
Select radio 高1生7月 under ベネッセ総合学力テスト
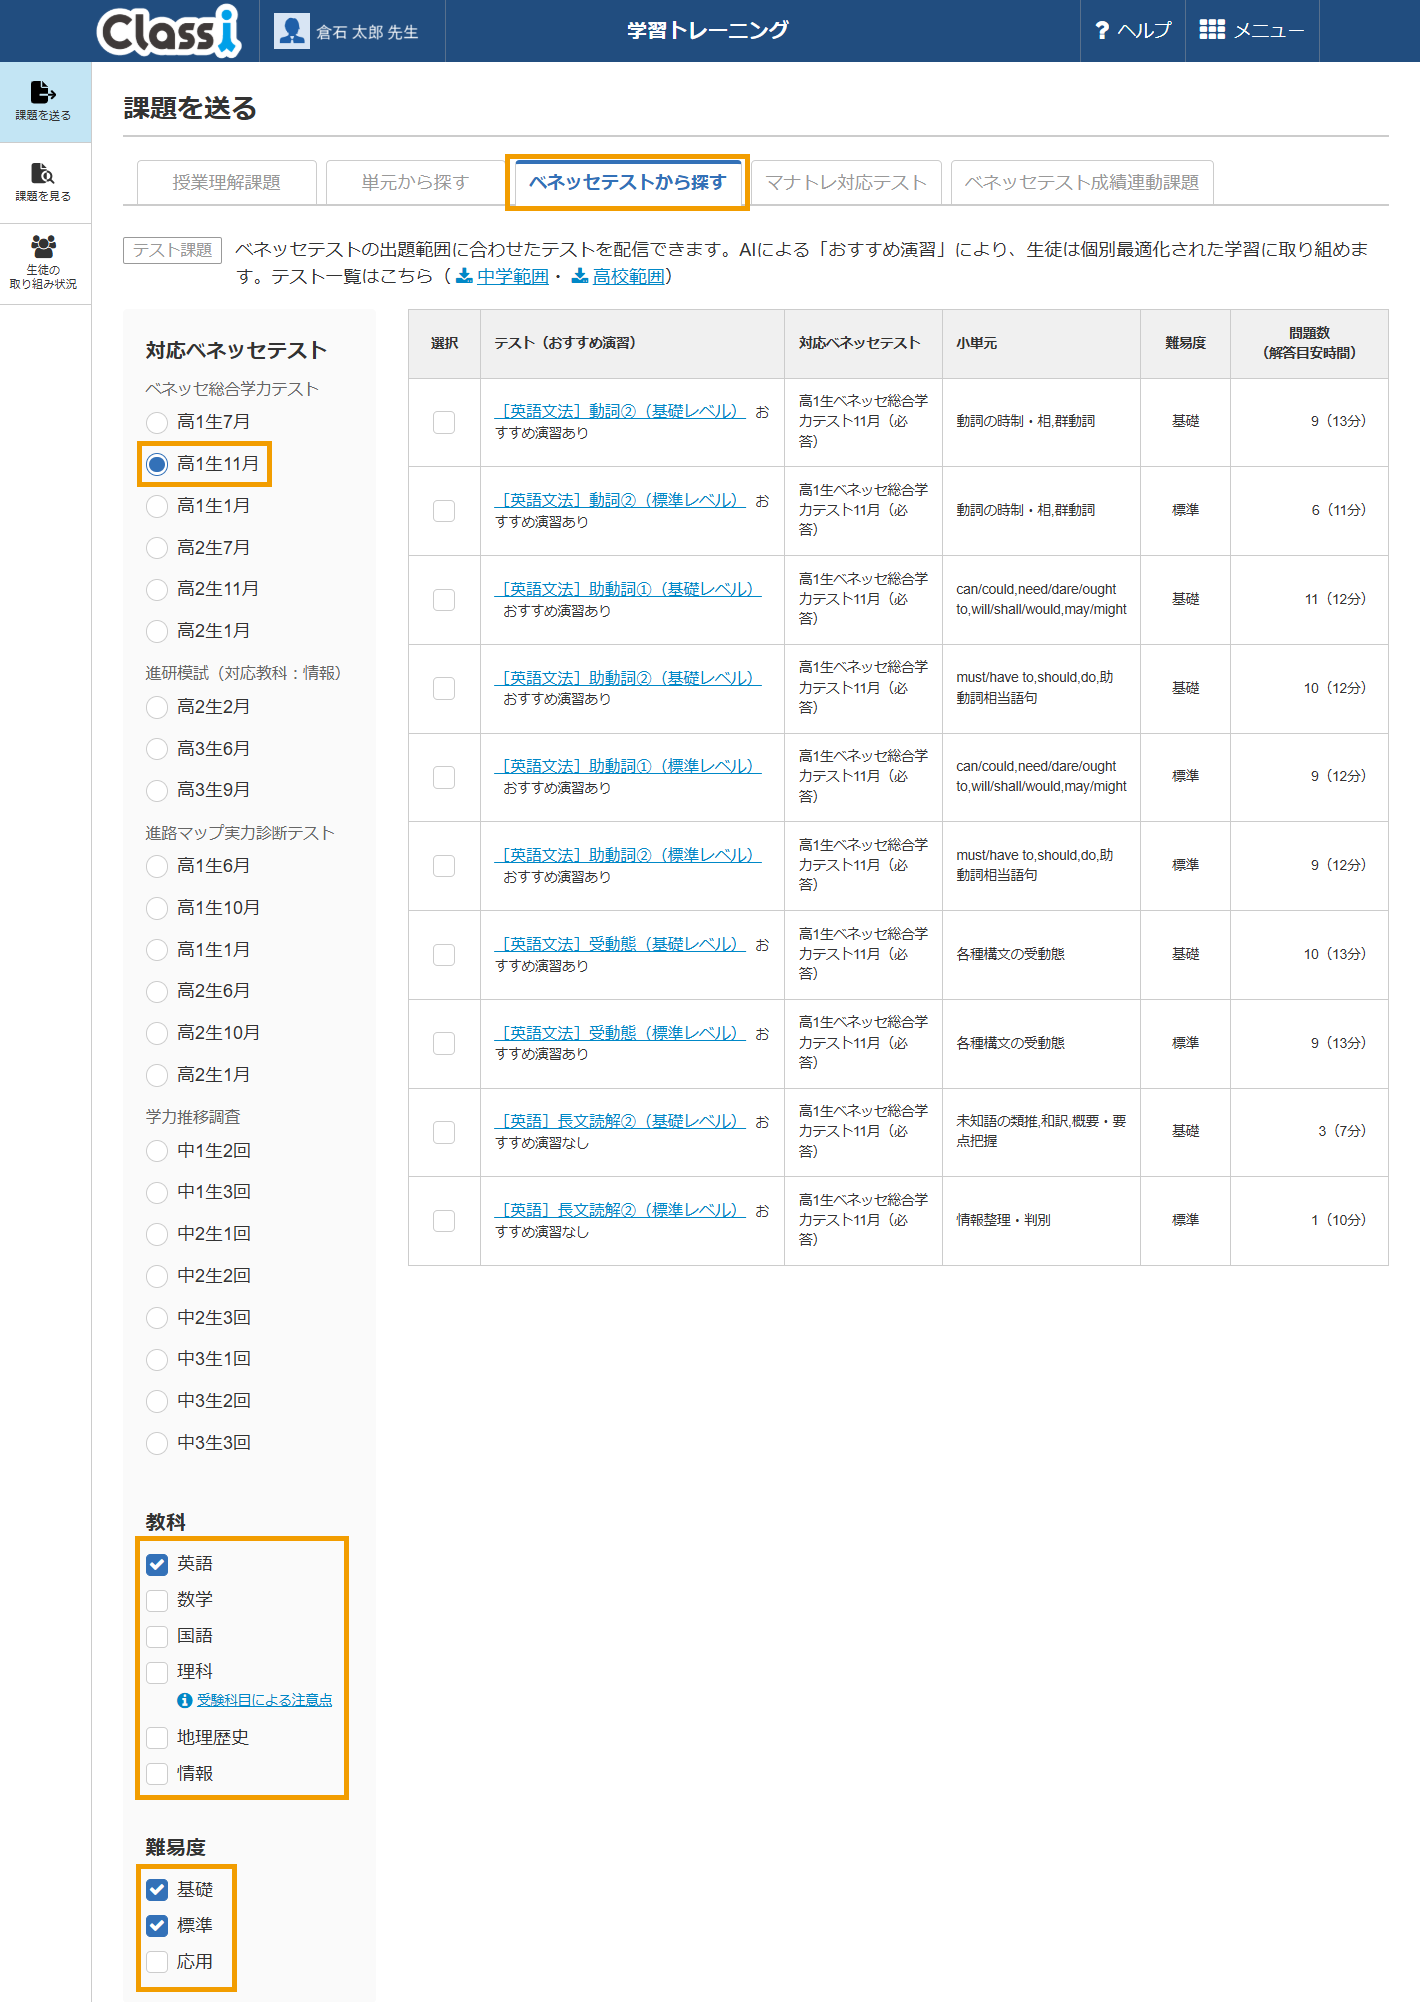coord(157,422)
